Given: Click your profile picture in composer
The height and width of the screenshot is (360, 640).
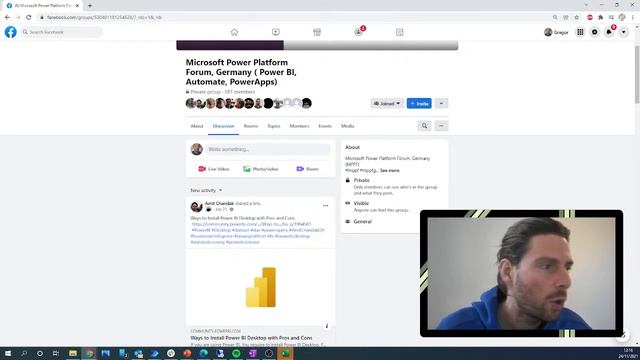Looking at the screenshot, I should click(x=196, y=149).
